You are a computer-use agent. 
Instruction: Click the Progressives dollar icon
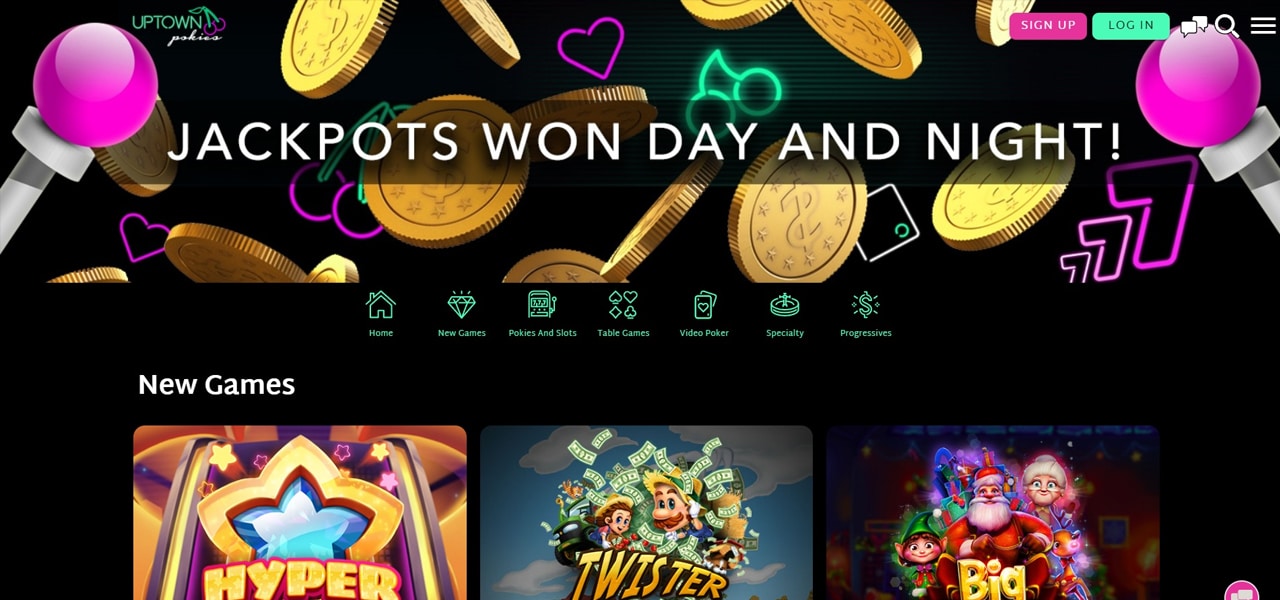pyautogui.click(x=865, y=304)
